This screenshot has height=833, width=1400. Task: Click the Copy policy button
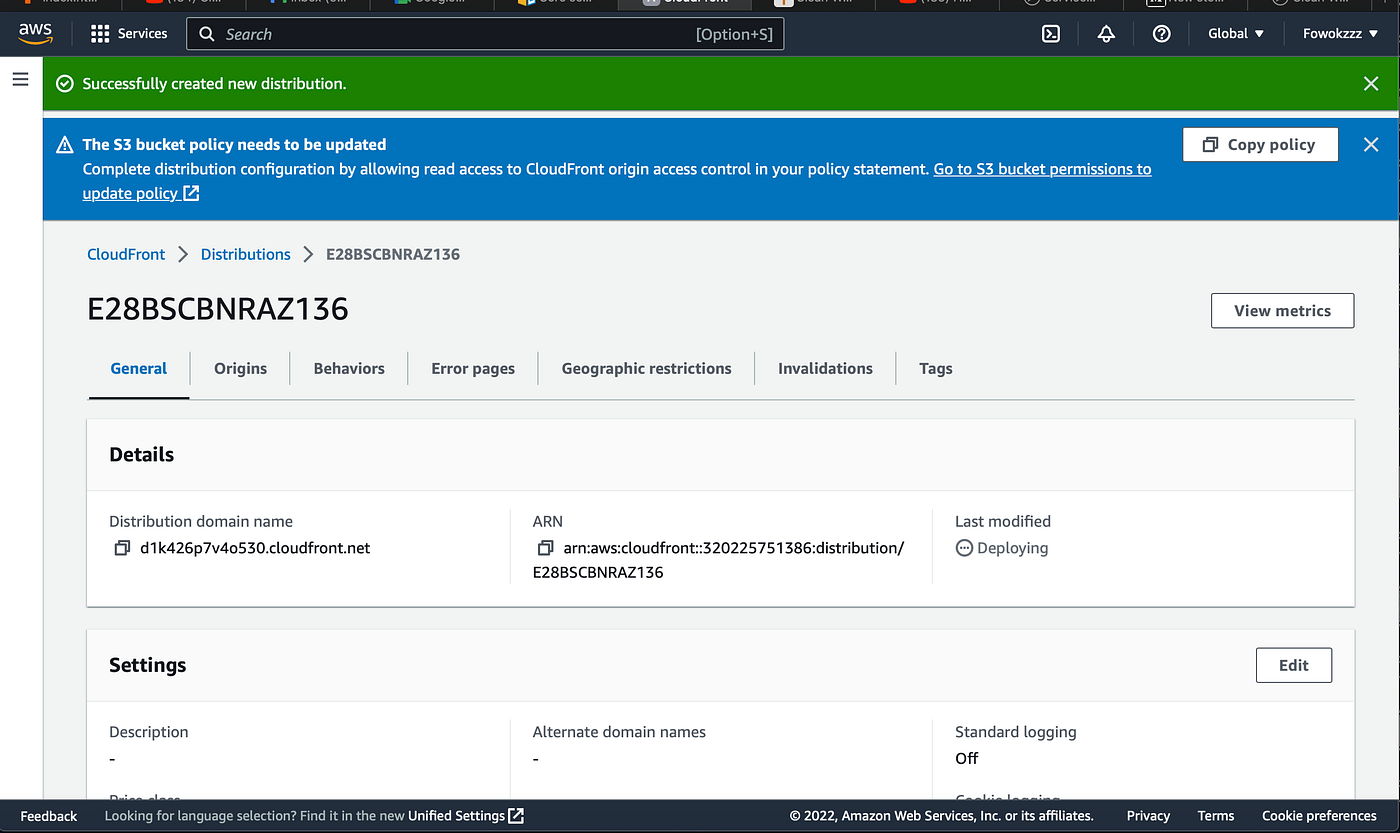click(1260, 145)
